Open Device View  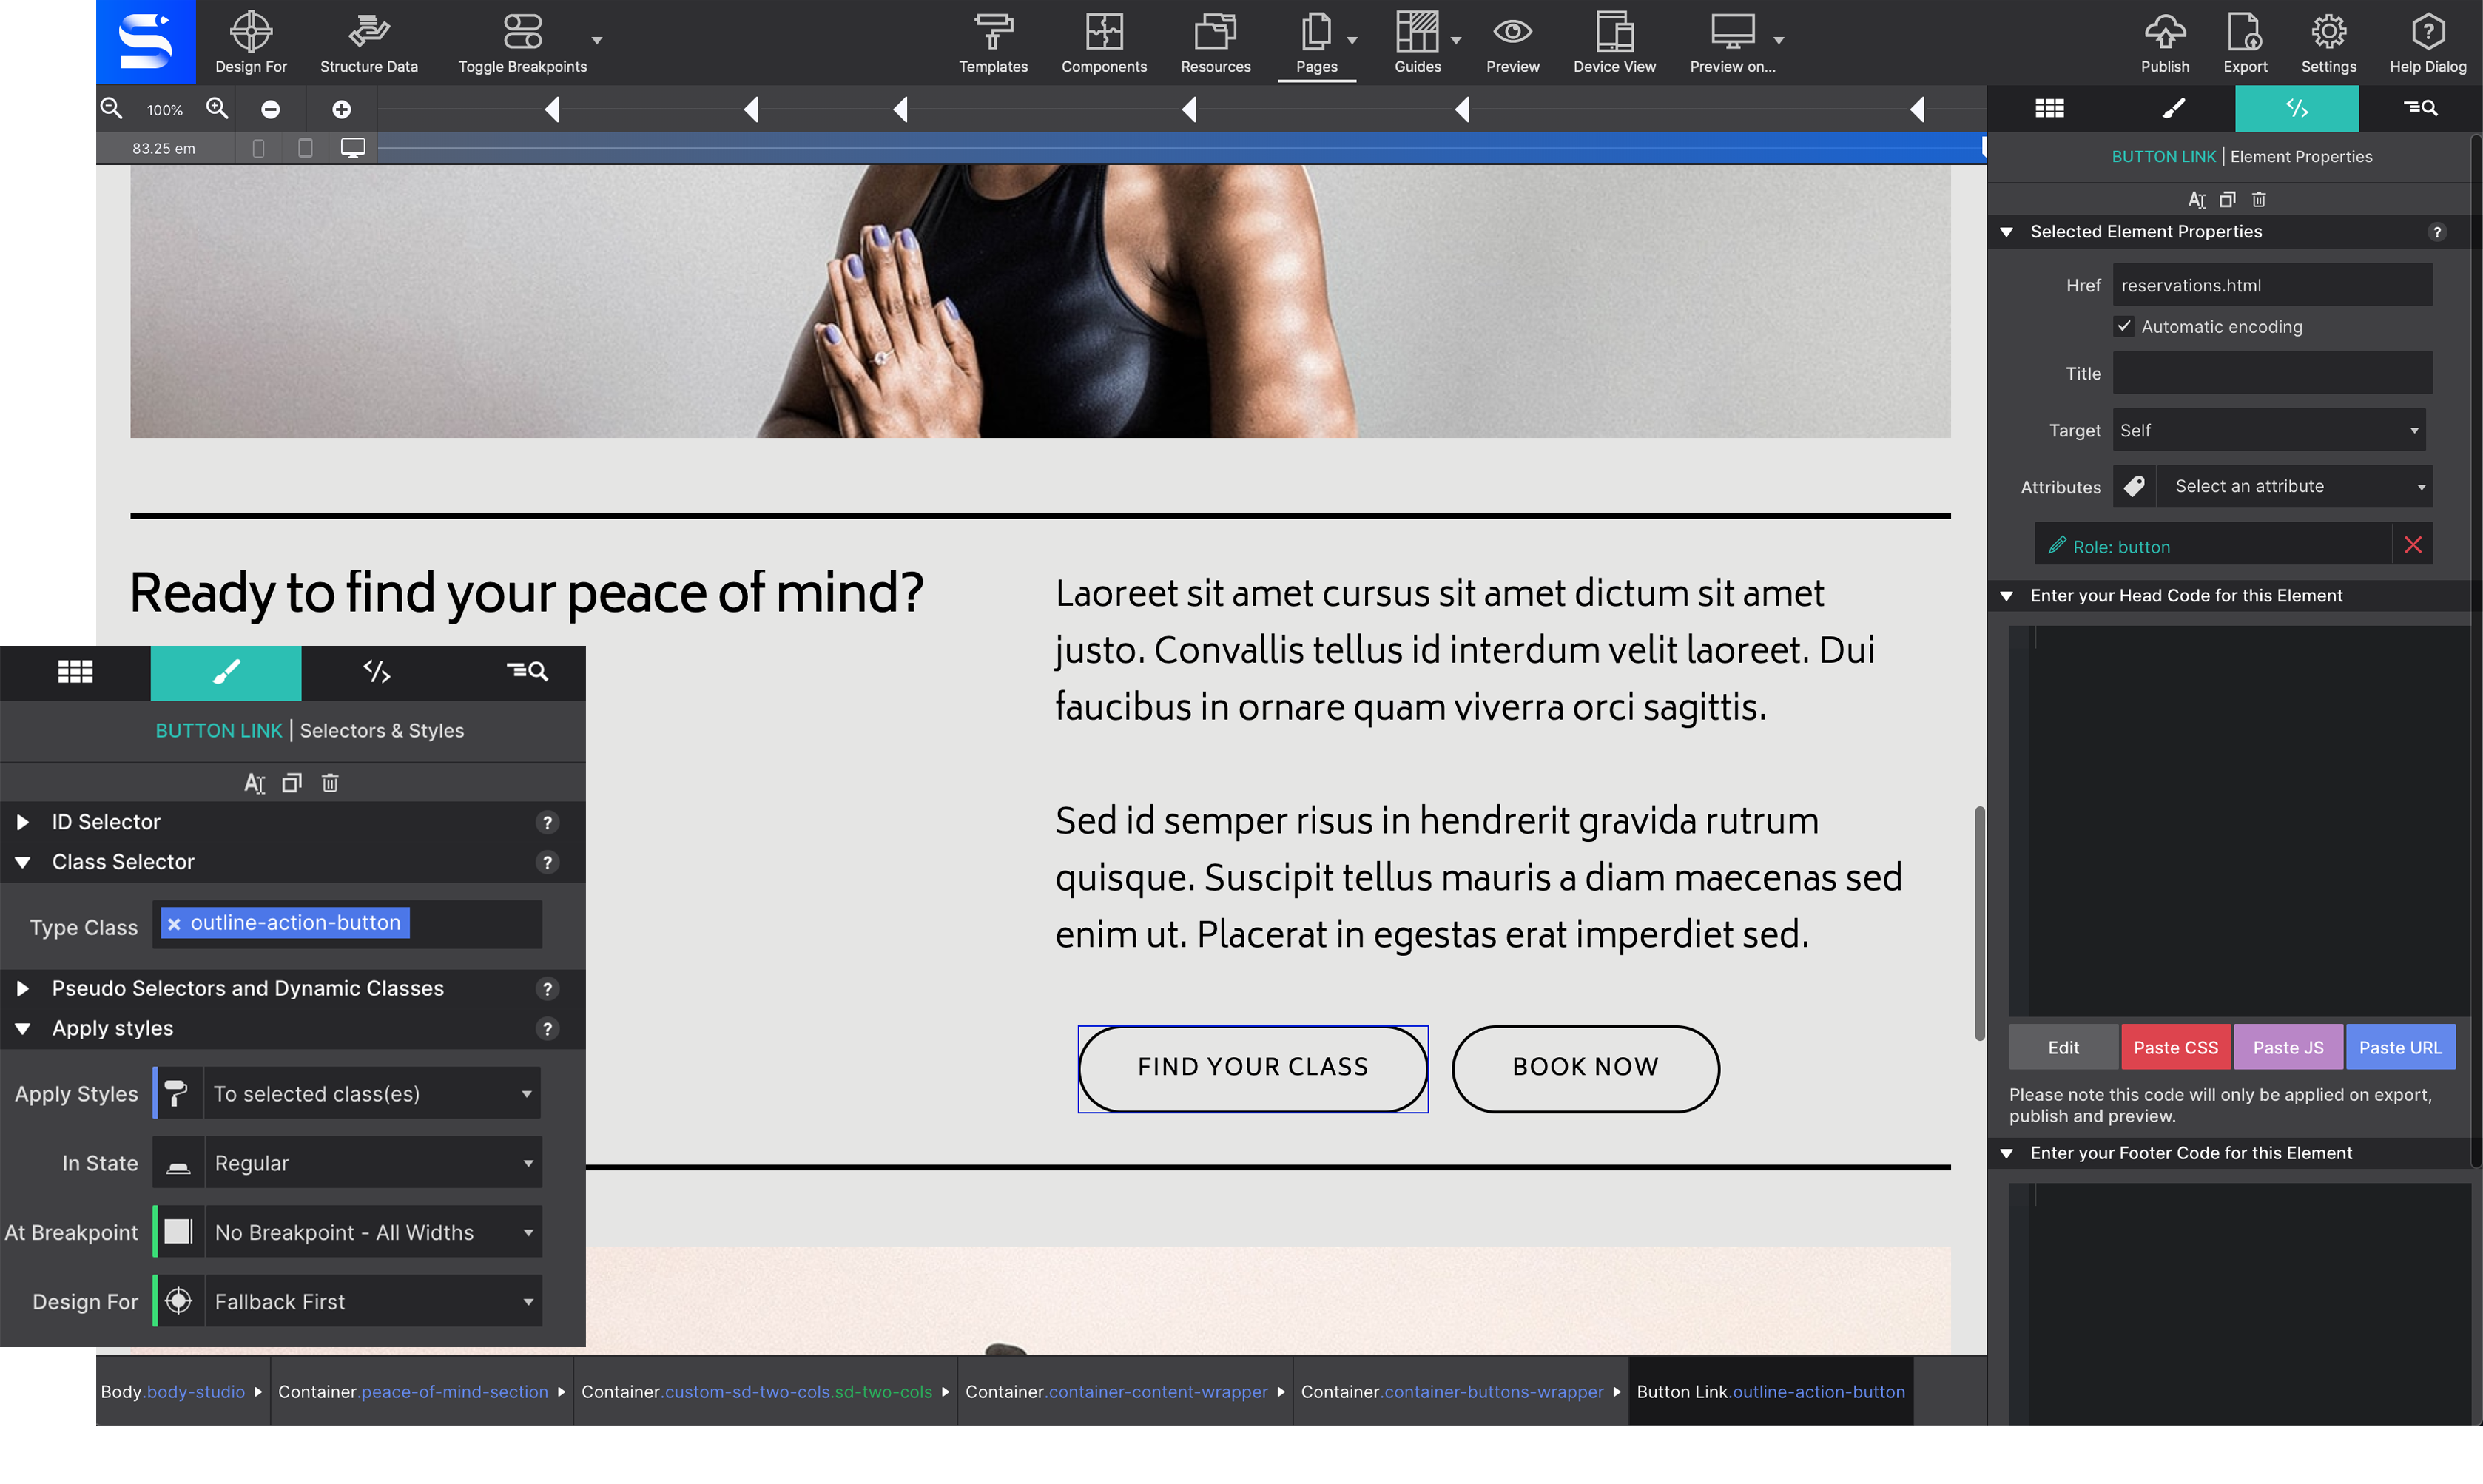coord(1614,42)
